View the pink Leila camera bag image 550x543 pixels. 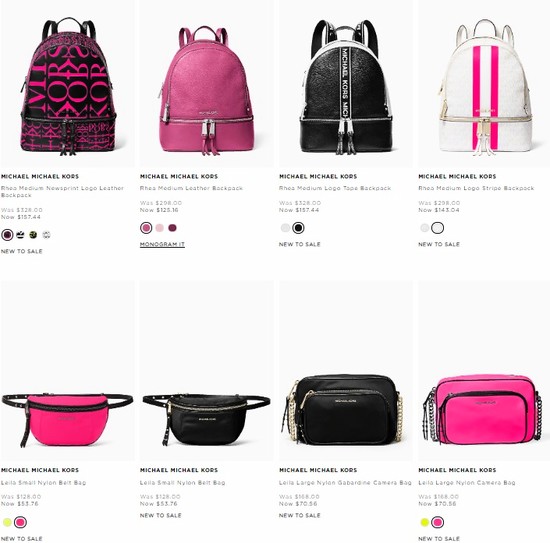click(483, 409)
